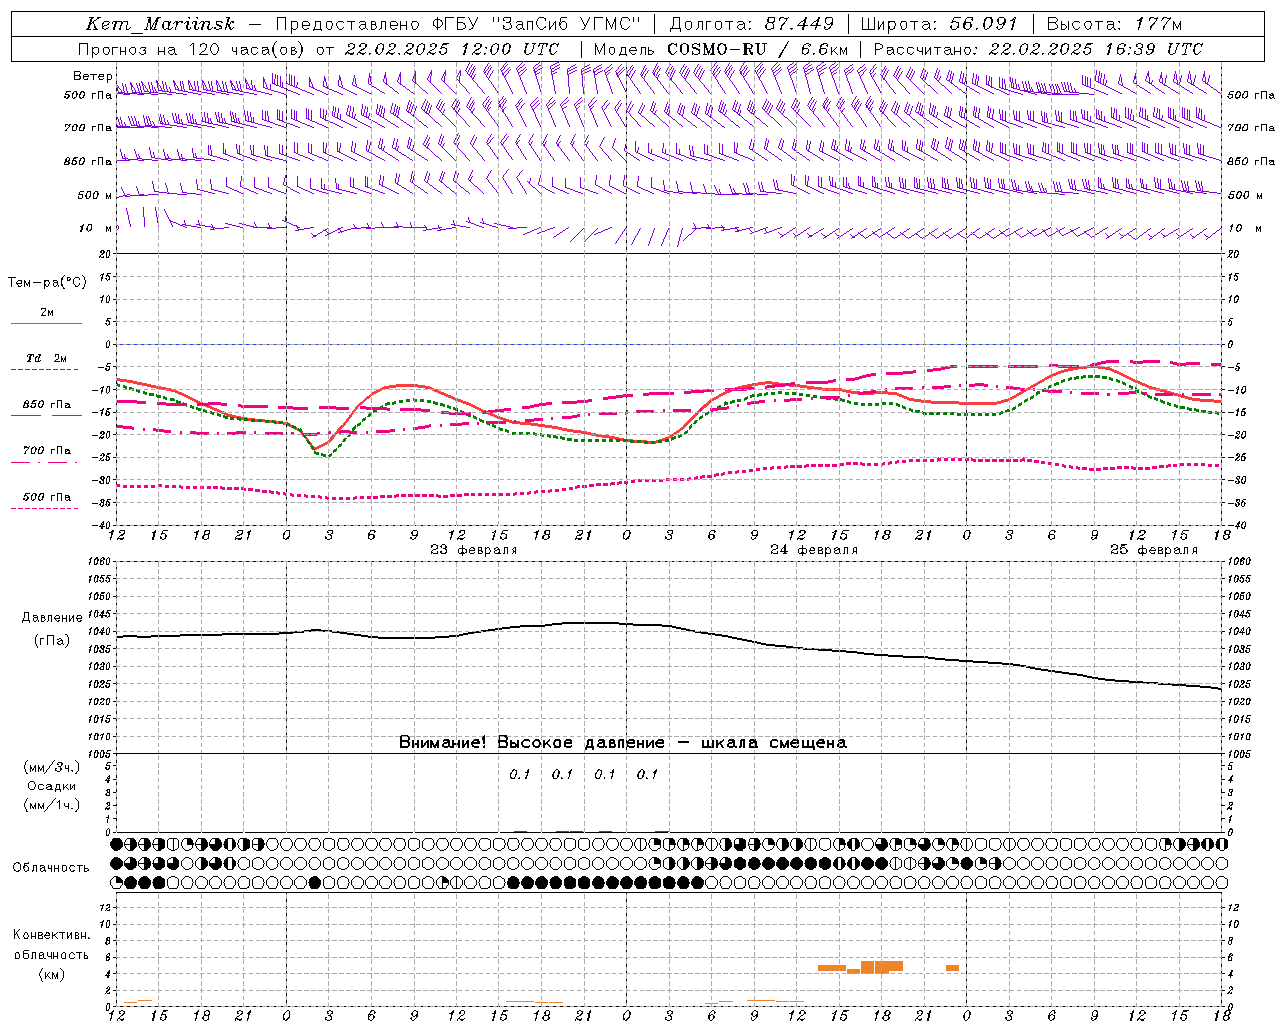The image size is (1280, 1024).
Task: Click the '23 февраля' date label
Action: pos(474,550)
